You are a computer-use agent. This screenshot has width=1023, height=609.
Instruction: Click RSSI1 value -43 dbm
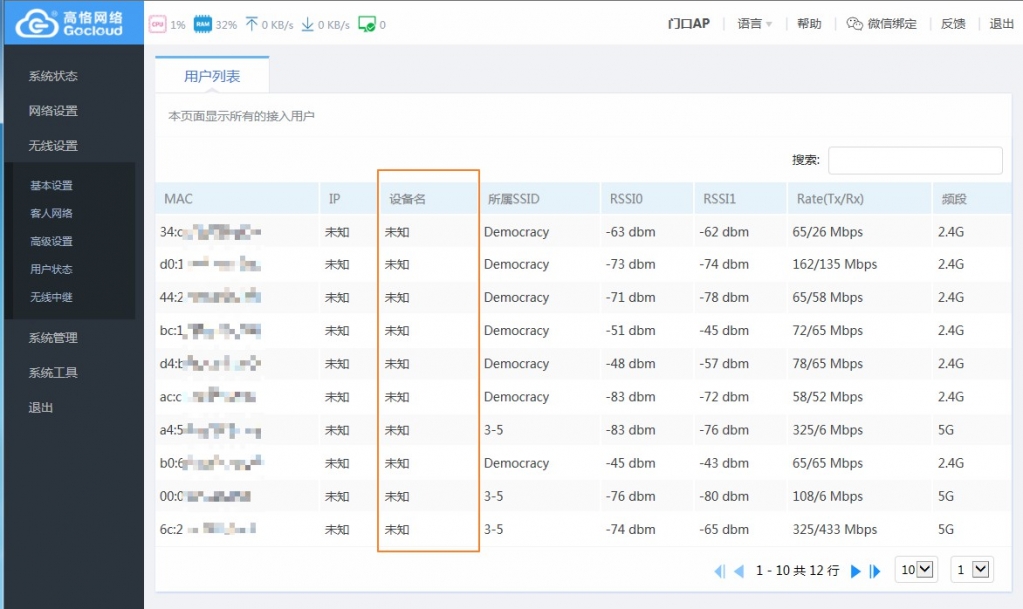tap(724, 463)
